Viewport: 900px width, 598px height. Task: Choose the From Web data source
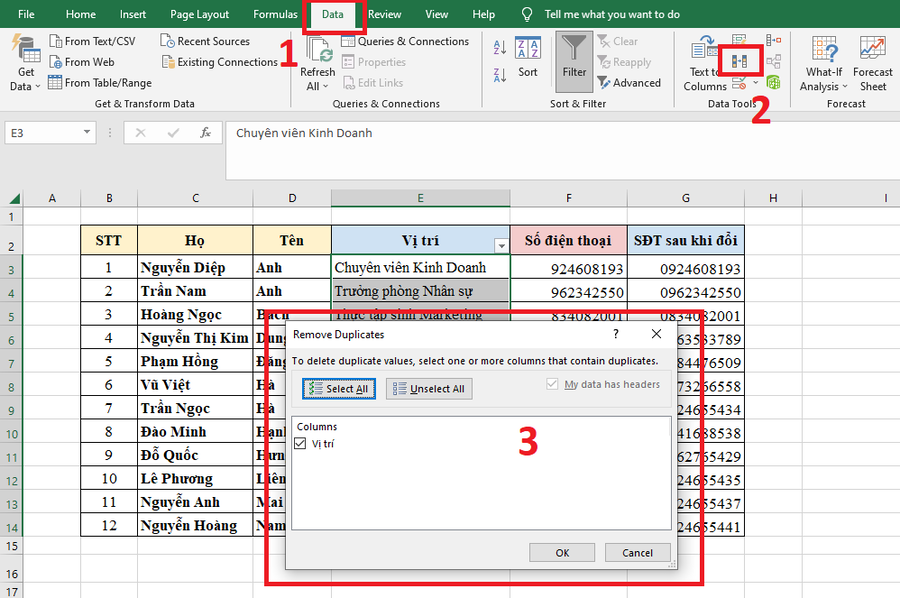click(82, 62)
